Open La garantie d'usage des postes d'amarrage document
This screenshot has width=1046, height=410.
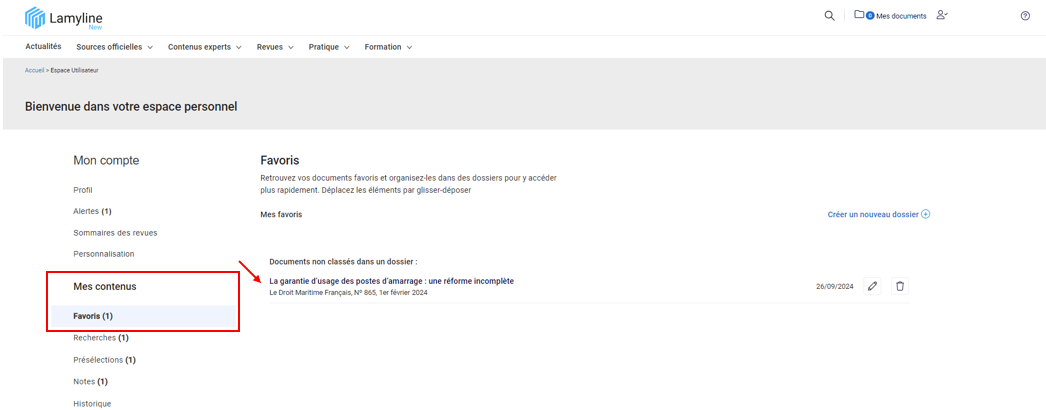point(391,281)
